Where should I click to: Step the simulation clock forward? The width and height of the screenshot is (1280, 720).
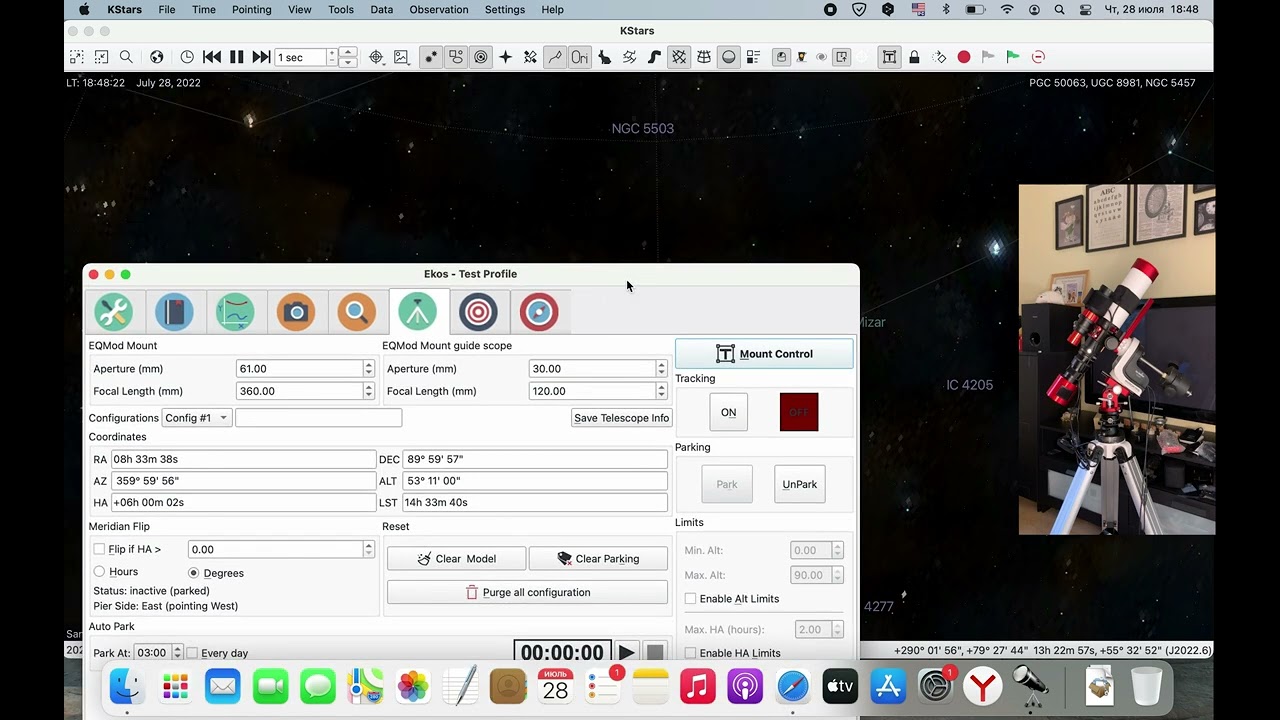261,57
